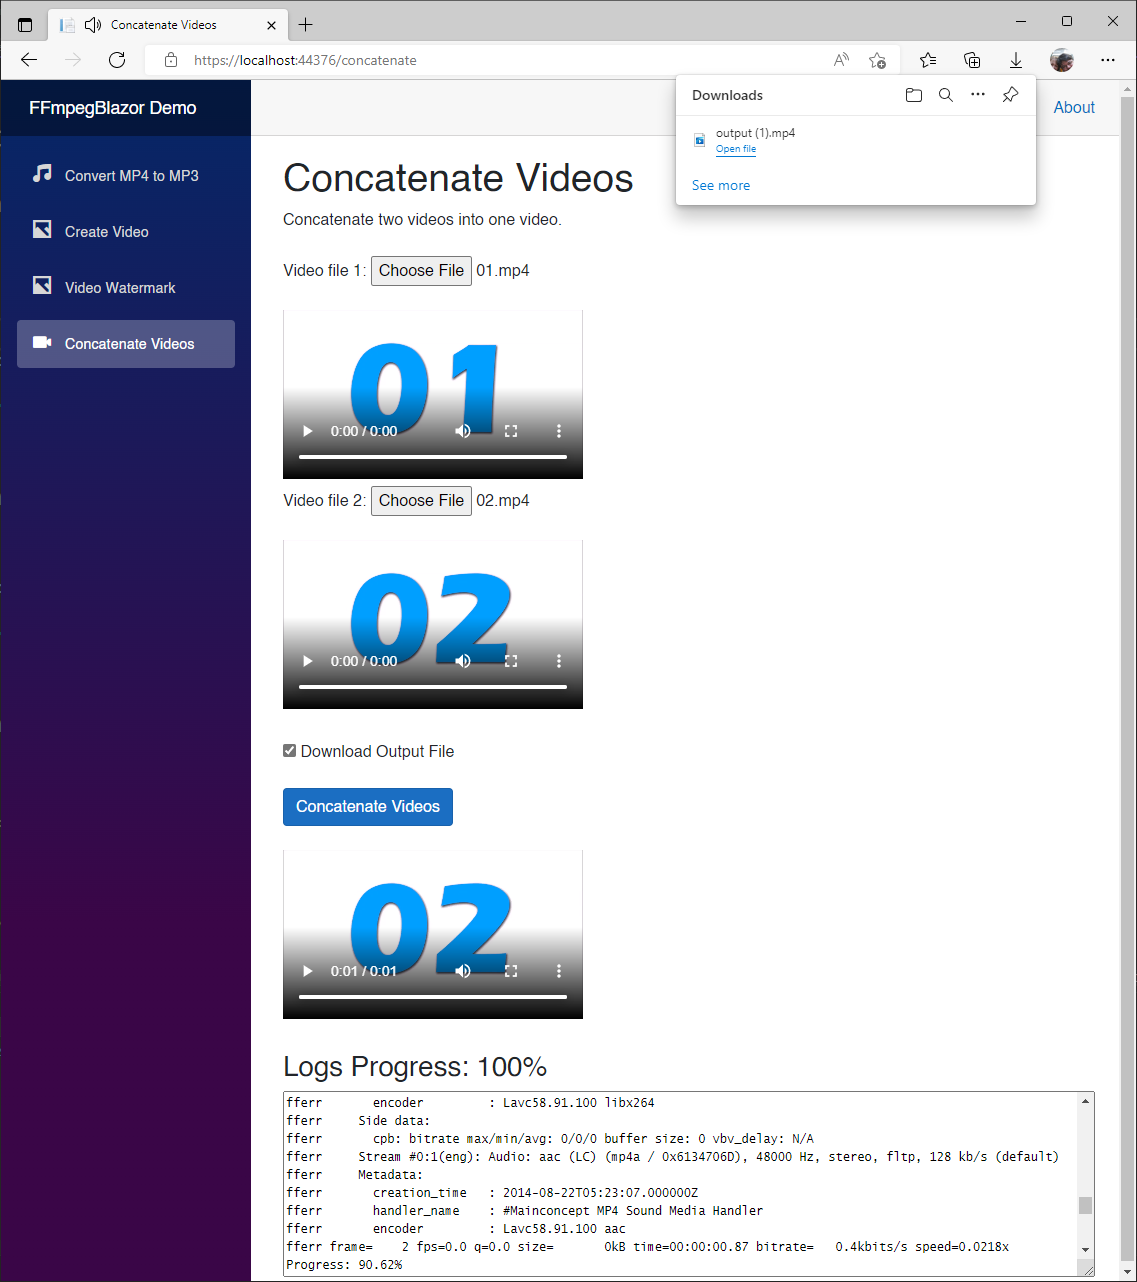Open more options on 02 input video
The width and height of the screenshot is (1137, 1282).
point(559,661)
